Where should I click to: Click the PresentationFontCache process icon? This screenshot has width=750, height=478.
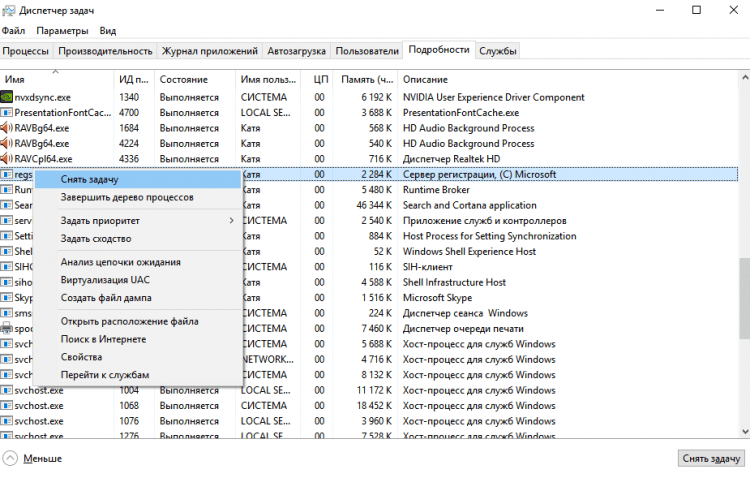tap(6, 112)
